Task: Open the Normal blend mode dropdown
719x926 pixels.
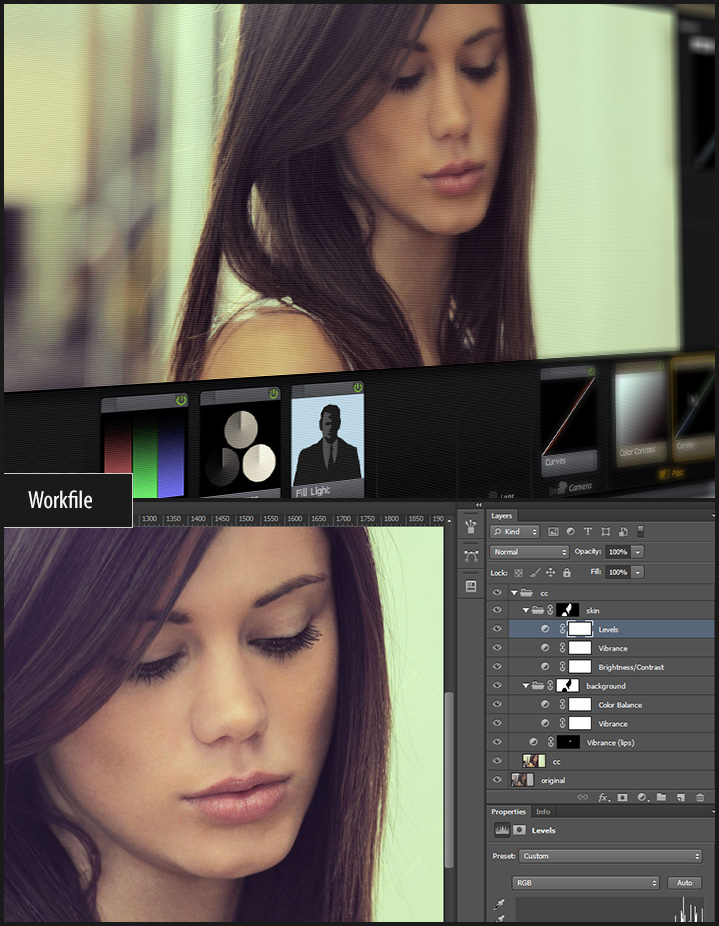Action: tap(529, 552)
